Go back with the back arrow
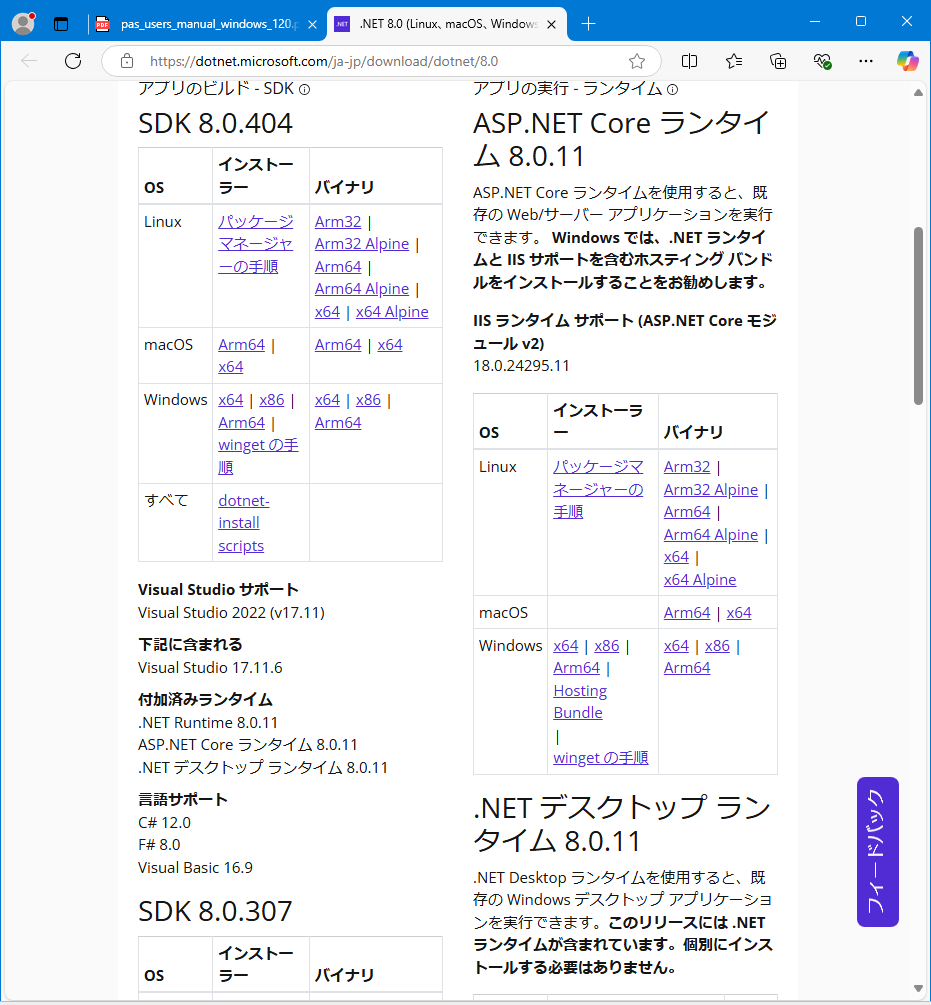This screenshot has height=1005, width=931. 29,62
